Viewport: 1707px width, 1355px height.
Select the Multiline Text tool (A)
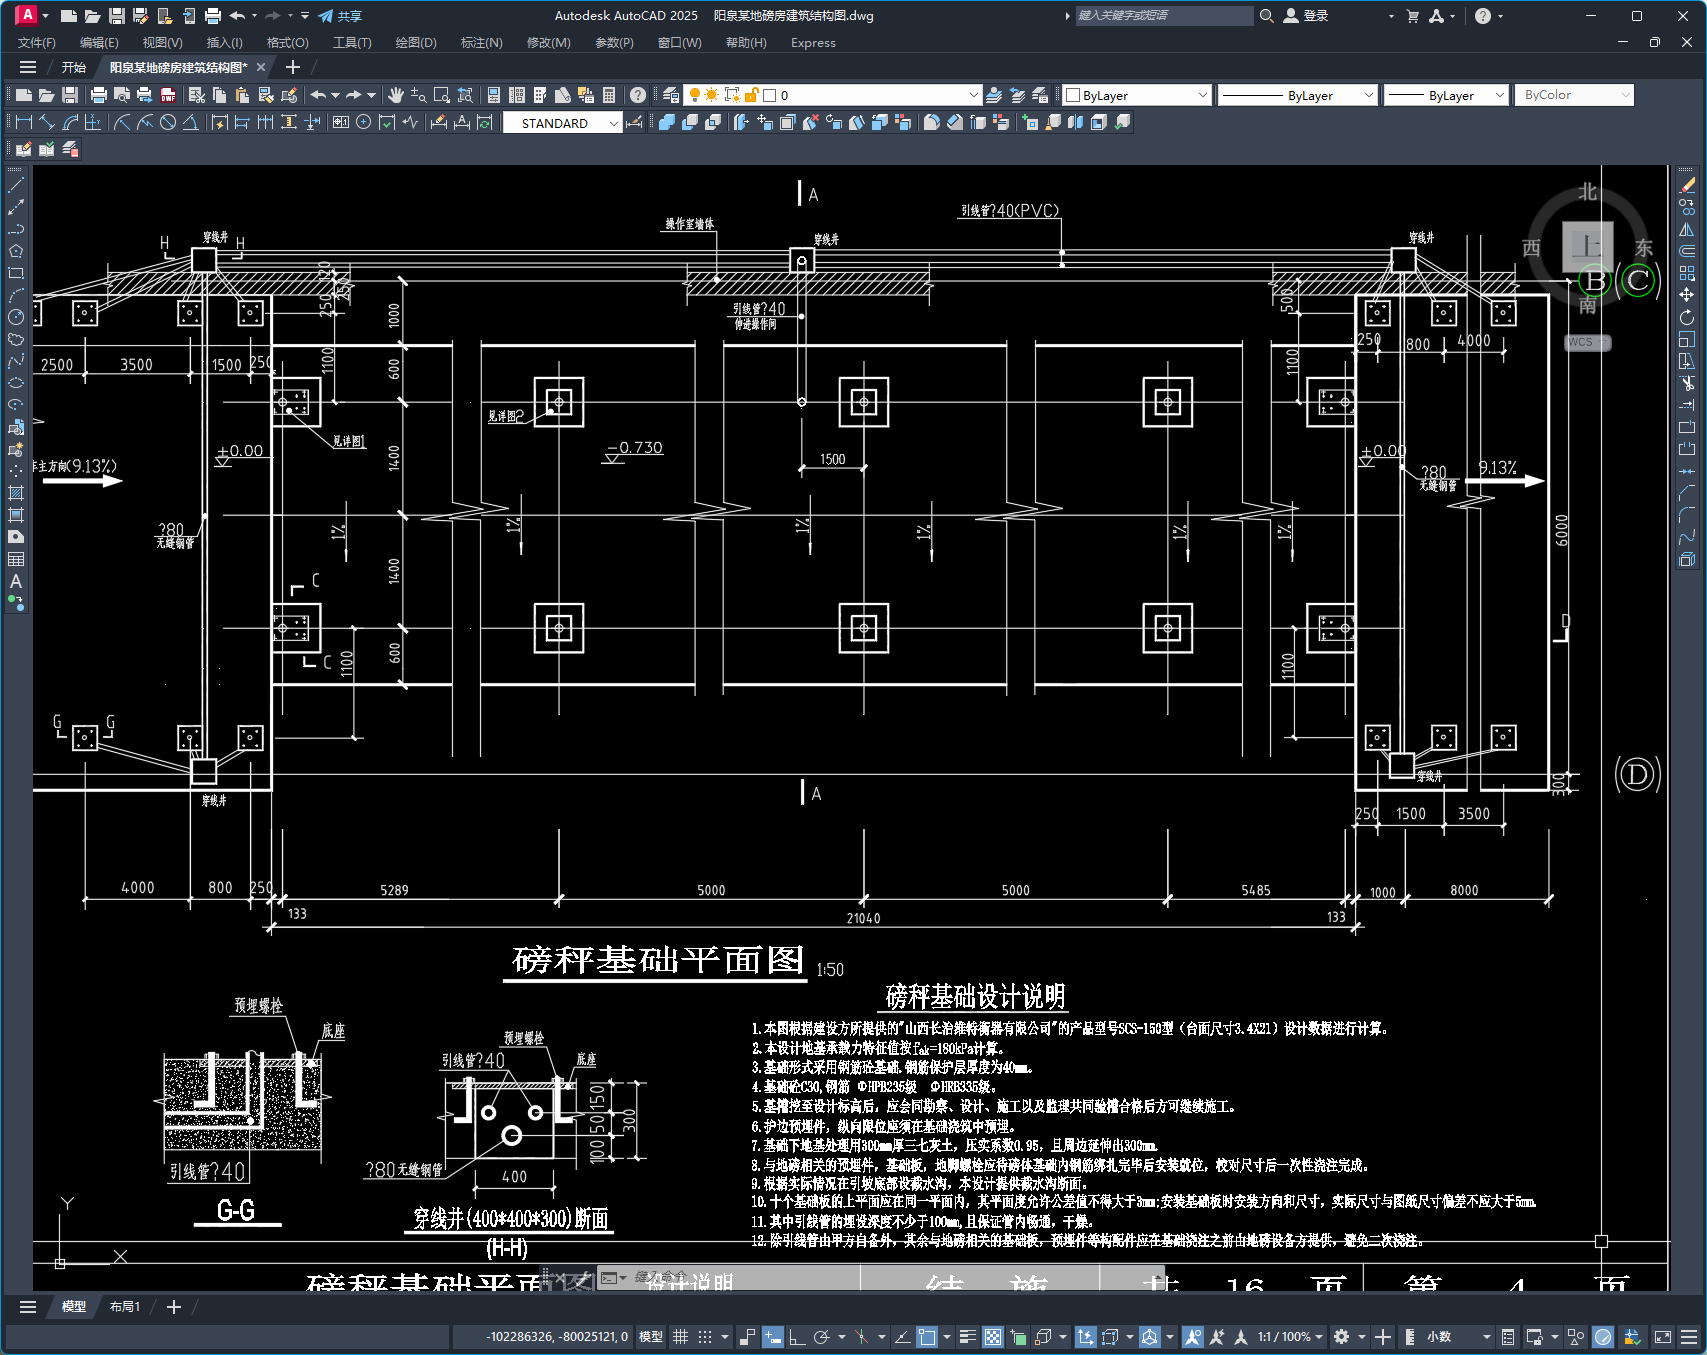(x=16, y=581)
